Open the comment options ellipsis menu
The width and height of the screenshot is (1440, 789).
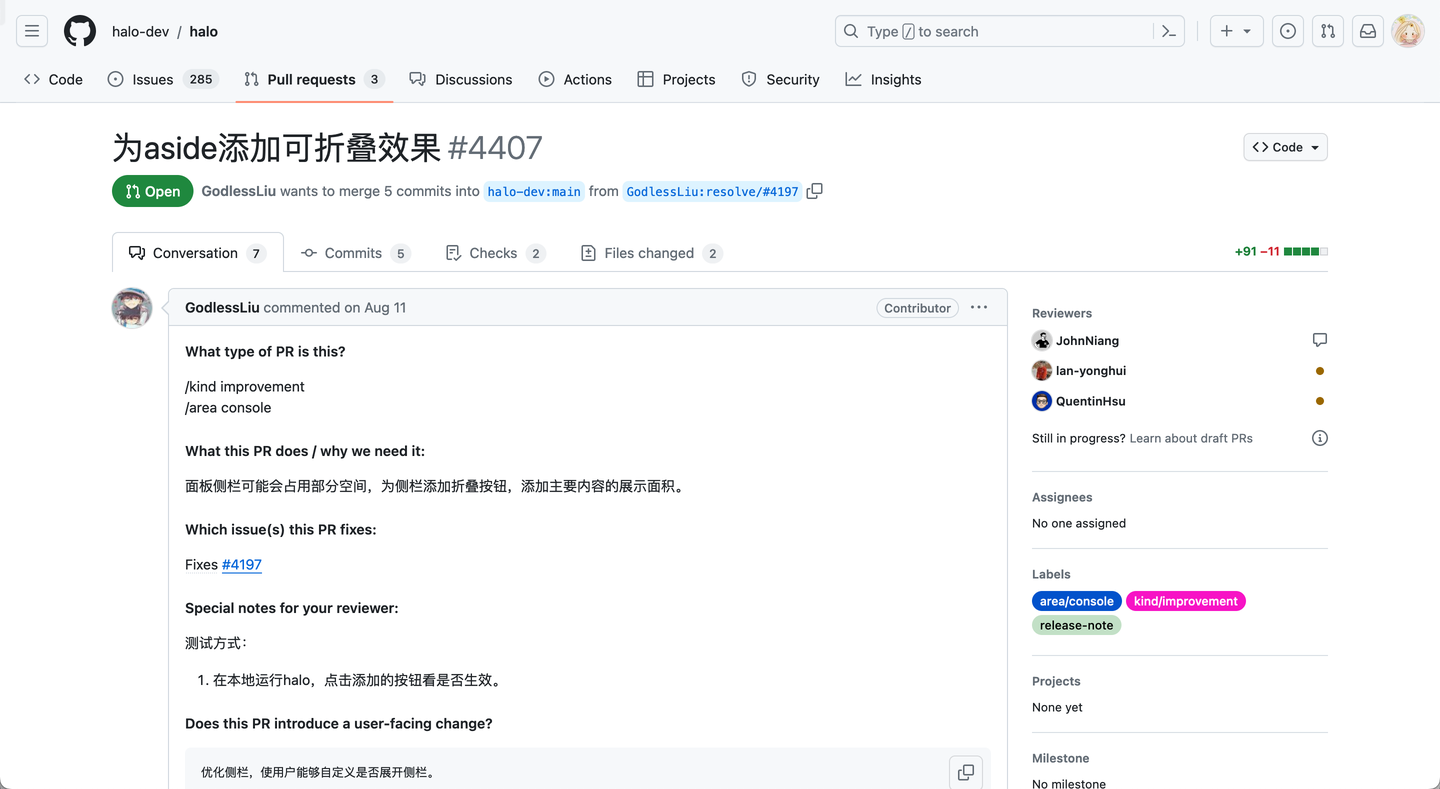pos(979,307)
